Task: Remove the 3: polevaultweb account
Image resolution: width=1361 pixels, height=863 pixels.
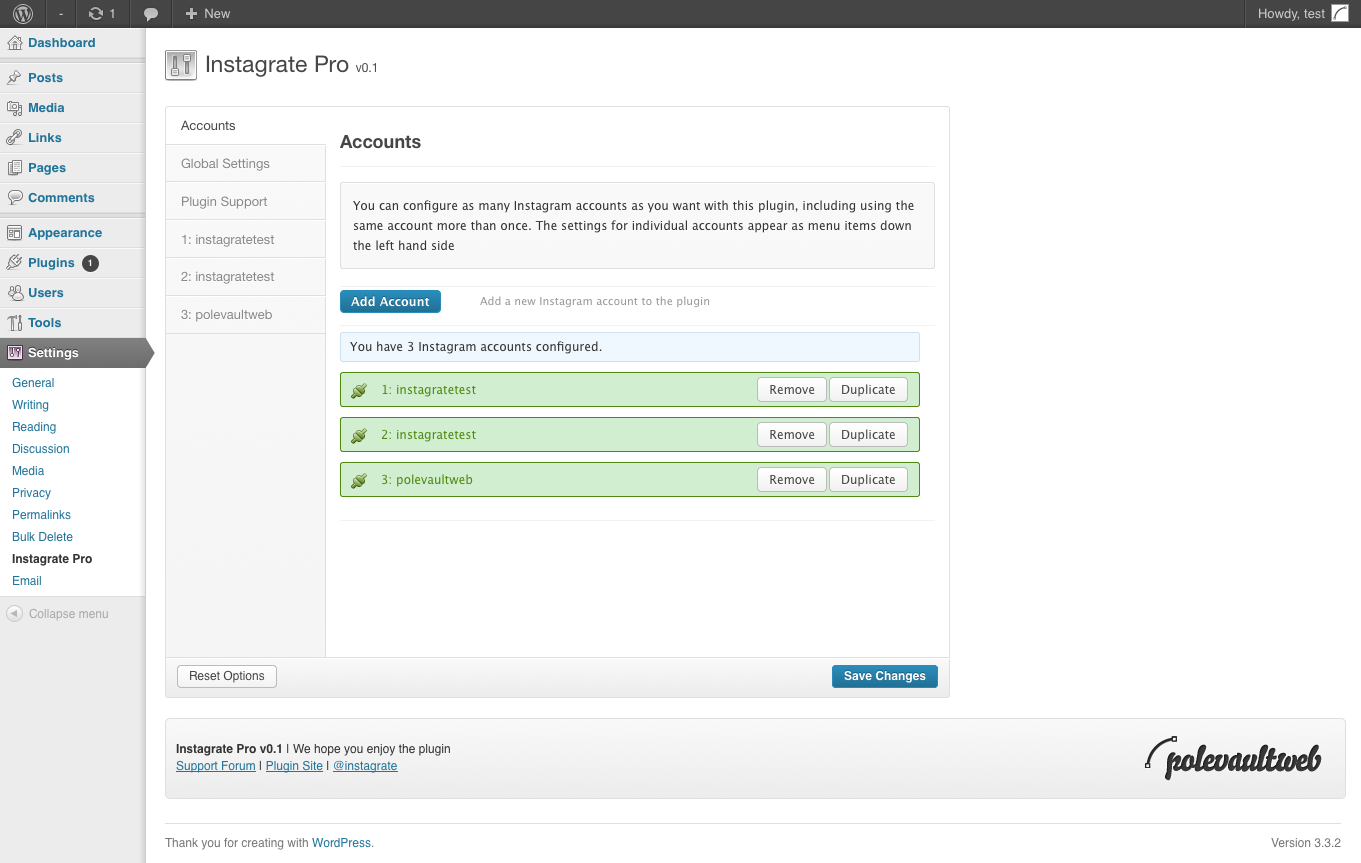Action: pos(791,479)
